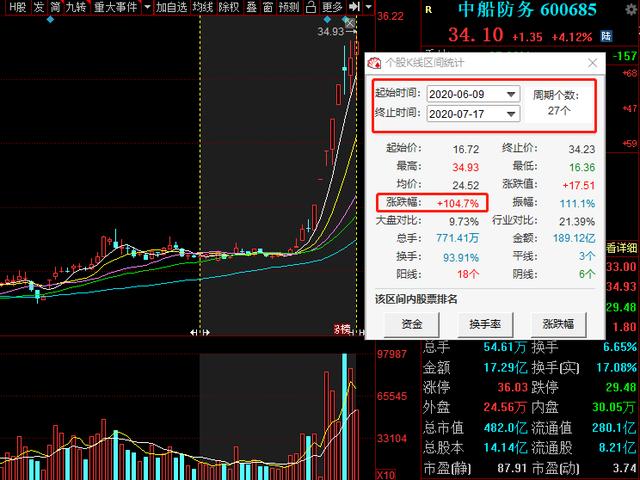Click the 起始价 16.72 value
Screen dimensions: 640x480
tap(466, 149)
